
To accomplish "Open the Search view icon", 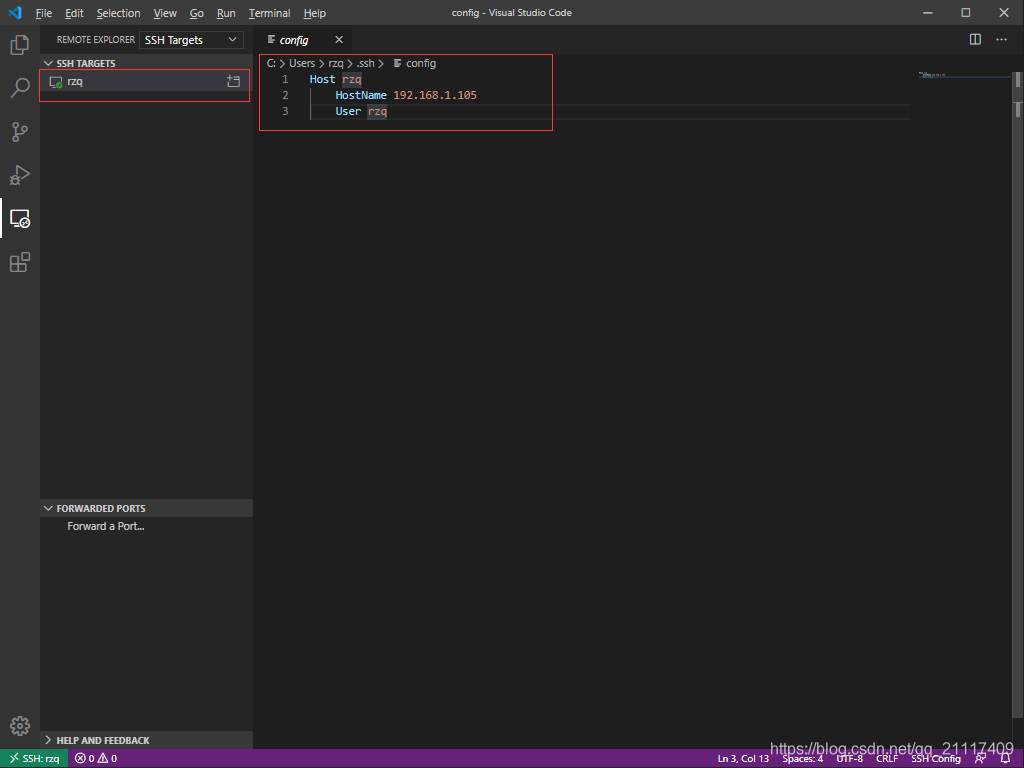I will [x=20, y=88].
